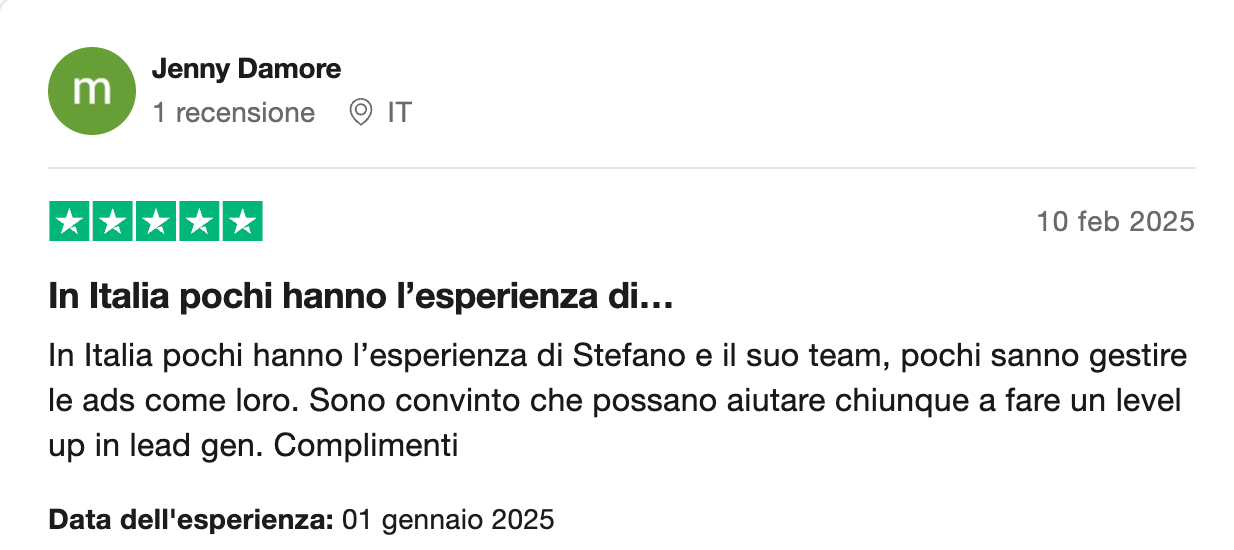Click the horizontal divider under the reviewer info
The image size is (1234, 550).
point(622,167)
